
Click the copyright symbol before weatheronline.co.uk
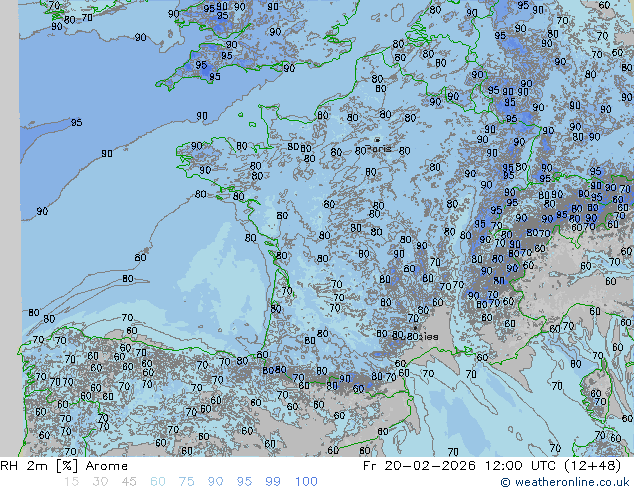506,482
